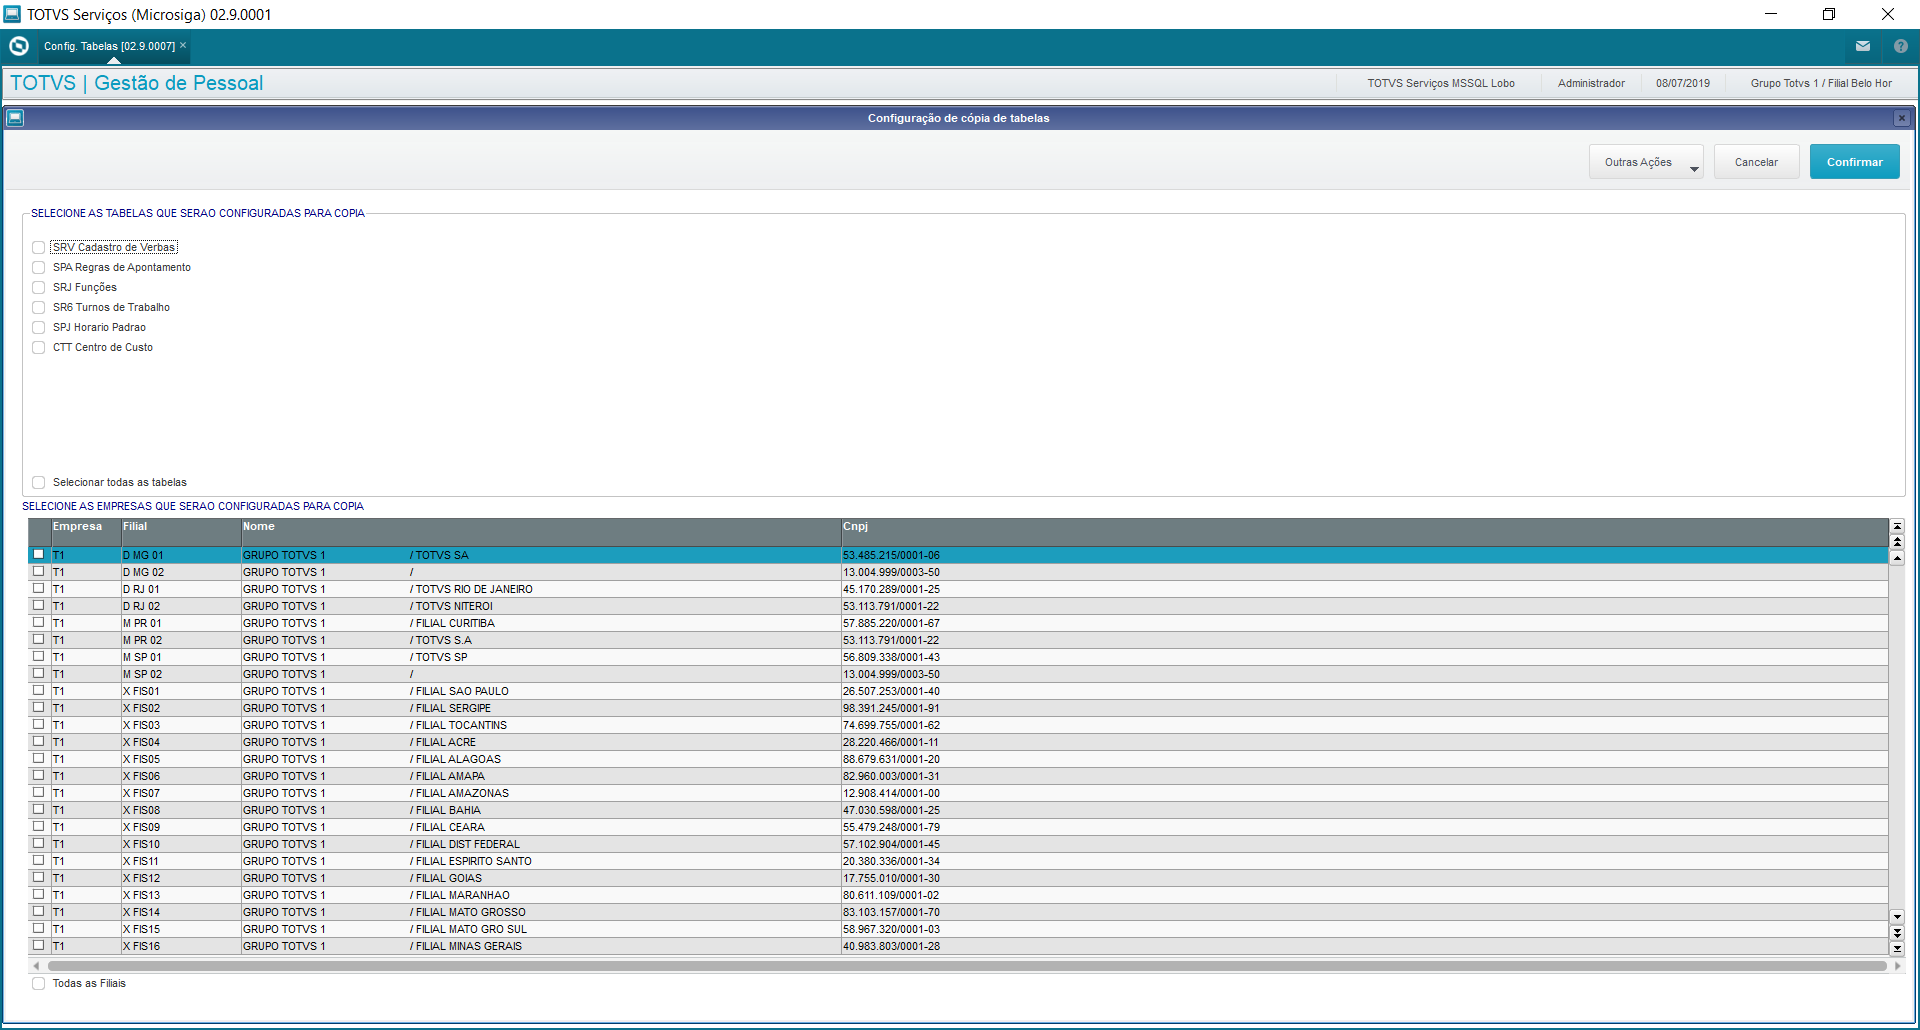Page up in the company grid
The height and width of the screenshot is (1030, 1920).
pos(1897,542)
